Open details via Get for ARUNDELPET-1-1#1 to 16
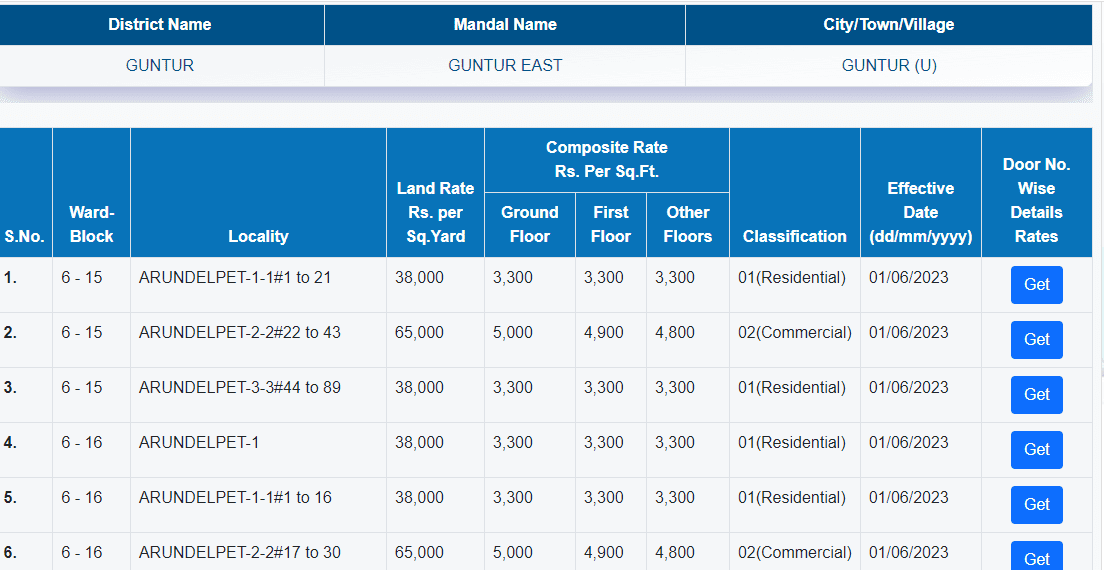This screenshot has height=570, width=1104. (x=1036, y=505)
